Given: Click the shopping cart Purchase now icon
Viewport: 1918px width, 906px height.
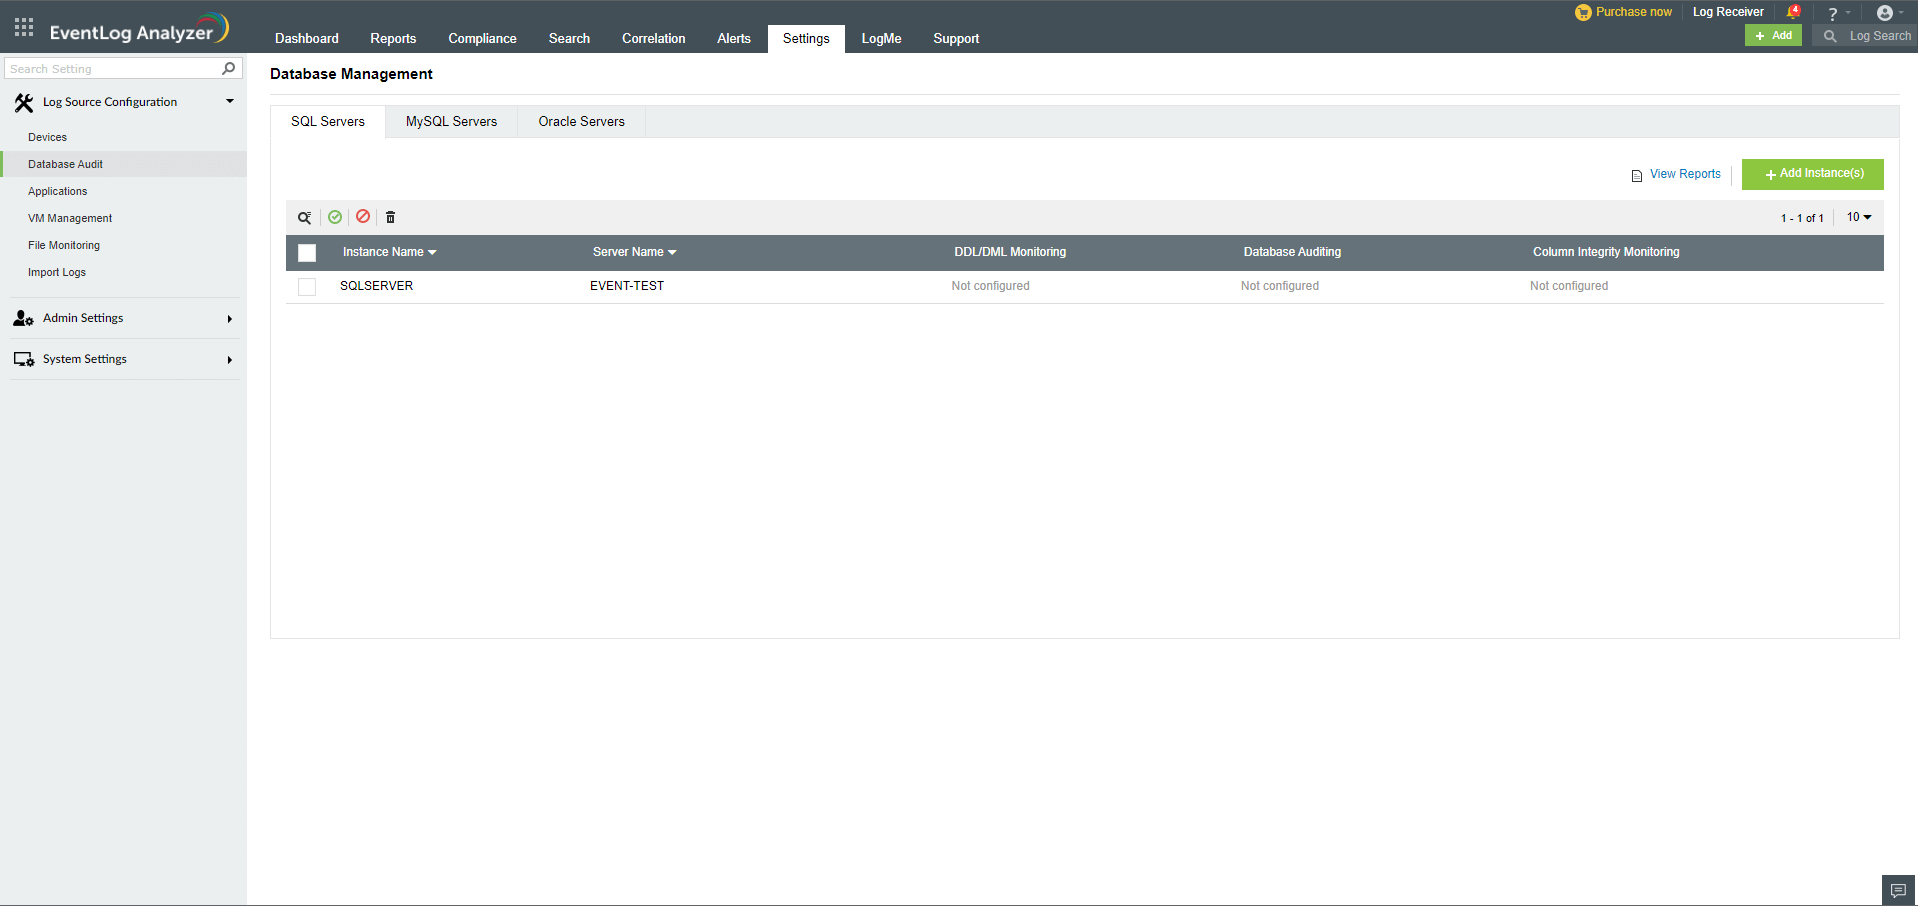Looking at the screenshot, I should pos(1582,12).
